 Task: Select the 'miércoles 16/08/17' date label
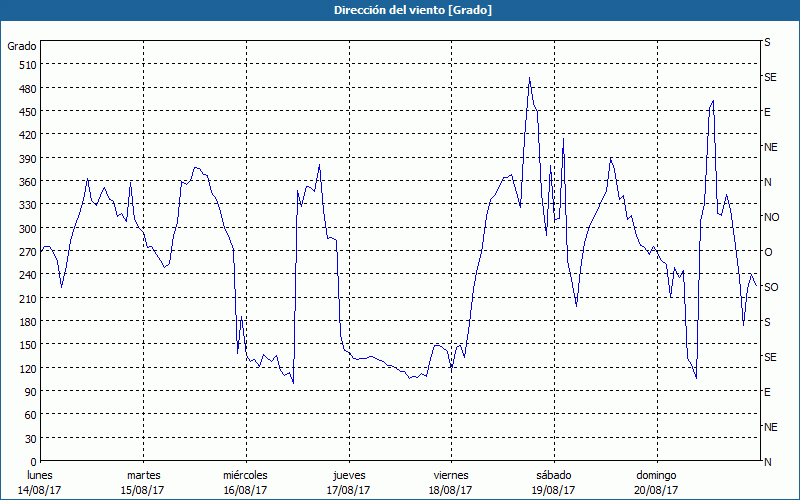point(245,482)
